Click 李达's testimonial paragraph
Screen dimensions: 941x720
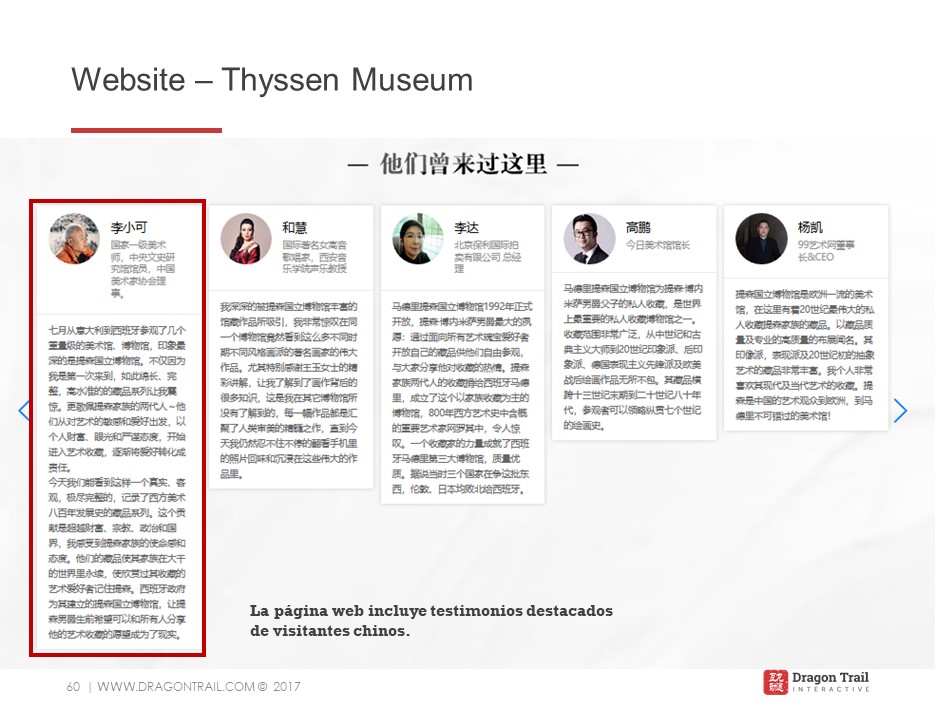pyautogui.click(x=461, y=398)
